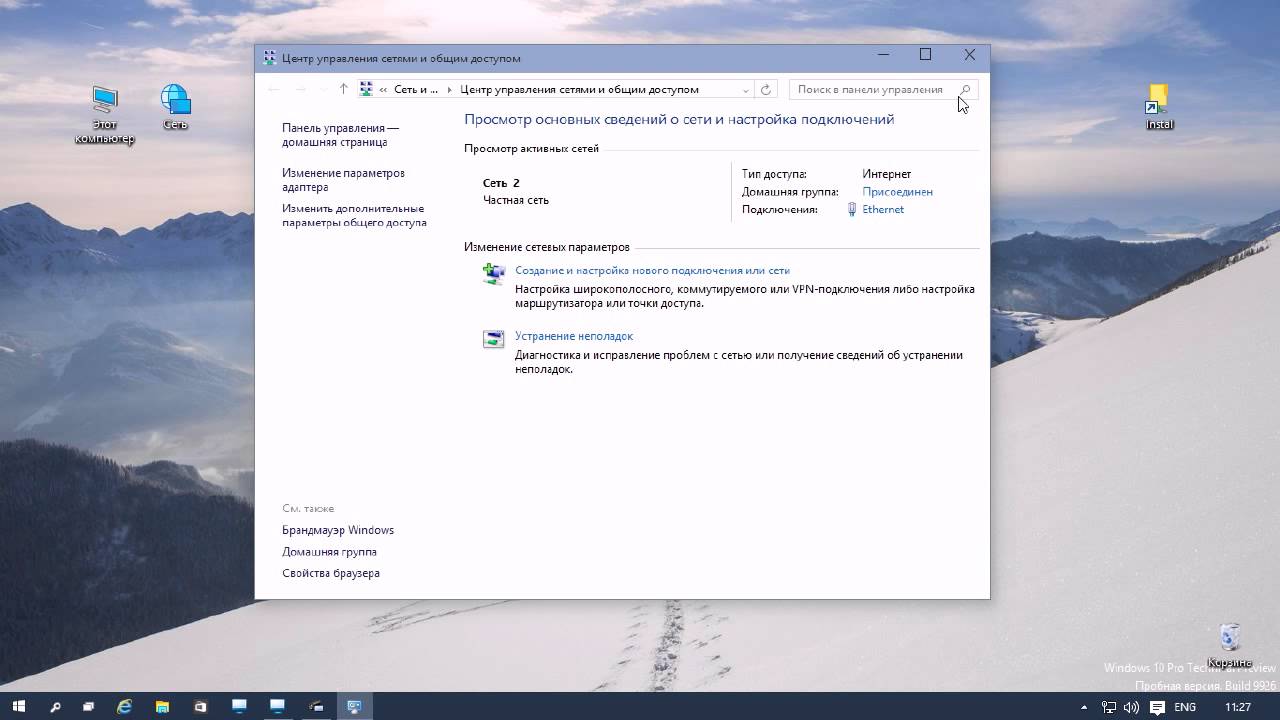This screenshot has width=1280, height=720.
Task: Open Свойства браузера link
Action: [x=331, y=573]
